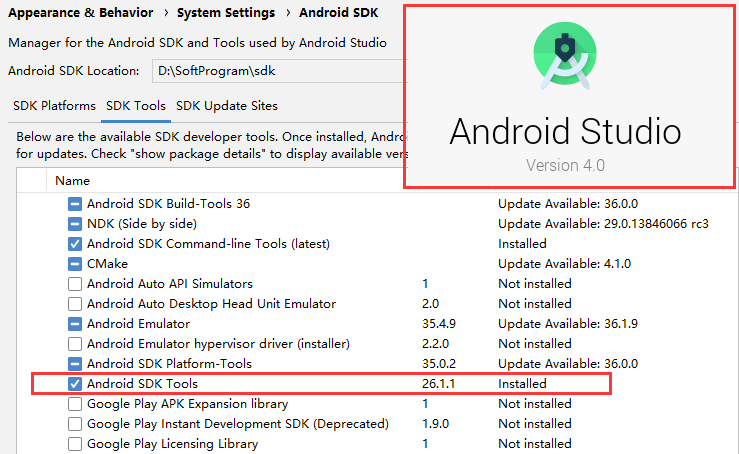Click version 2.2.0 of hypervisor driver
Image resolution: width=739 pixels, height=454 pixels.
coord(435,344)
